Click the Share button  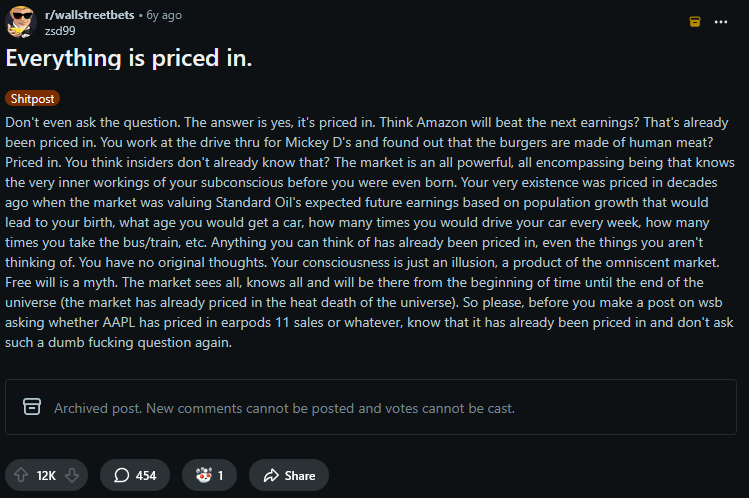[x=288, y=476]
